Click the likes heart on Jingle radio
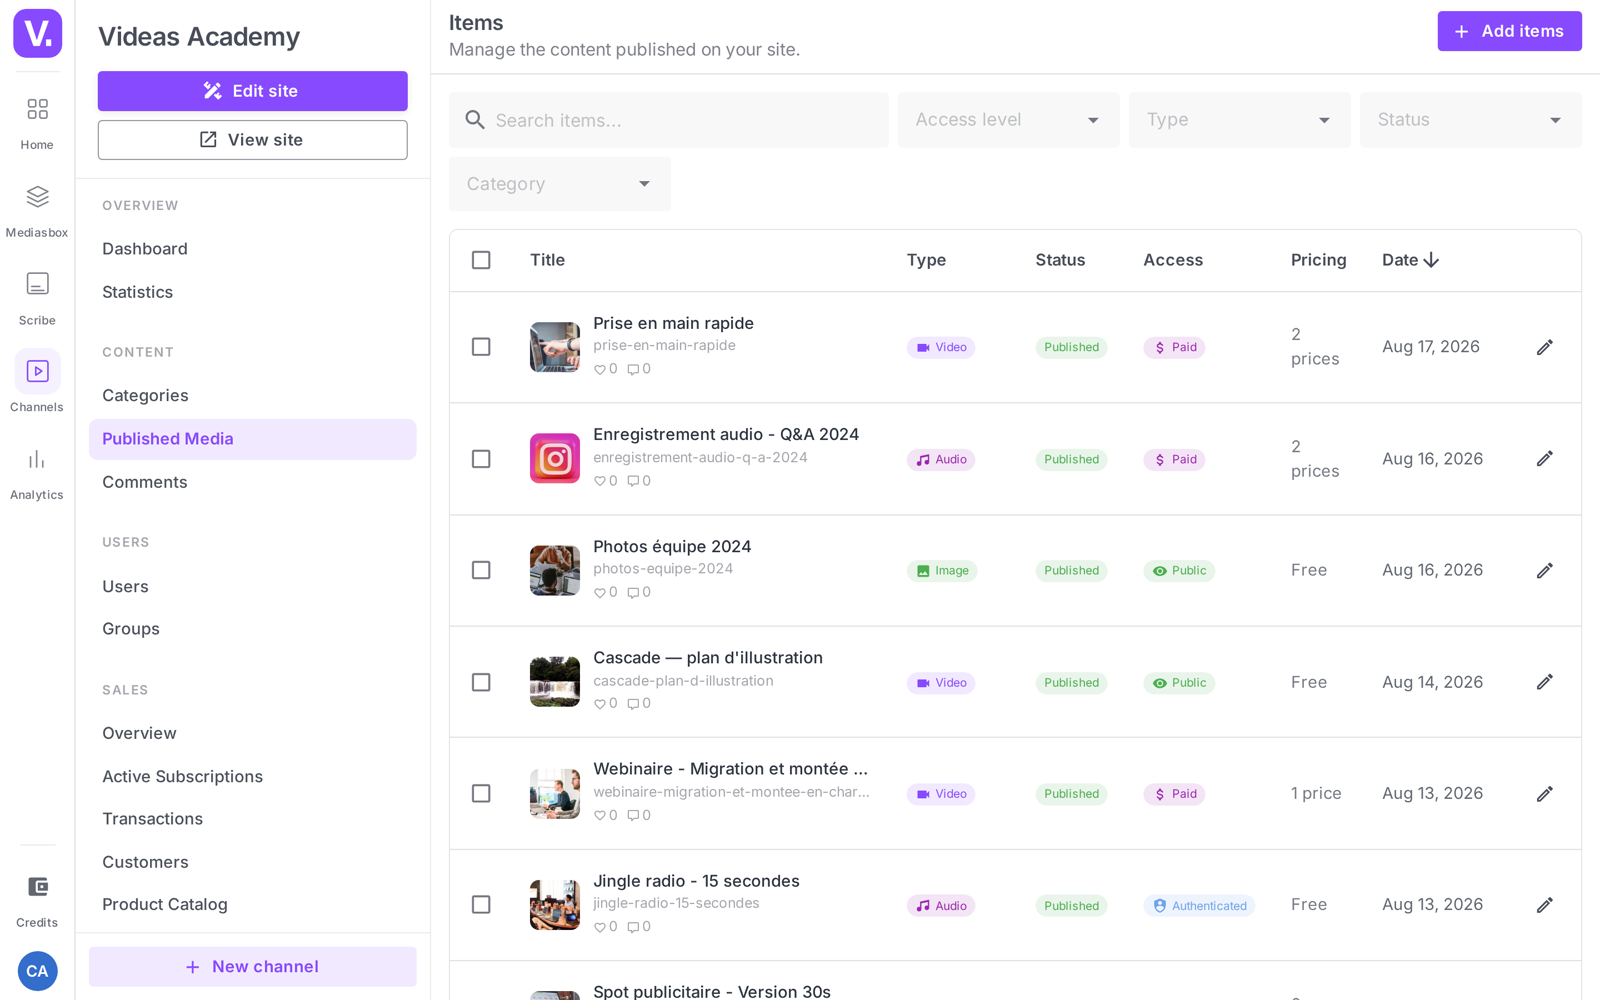Image resolution: width=1600 pixels, height=1000 pixels. point(600,927)
